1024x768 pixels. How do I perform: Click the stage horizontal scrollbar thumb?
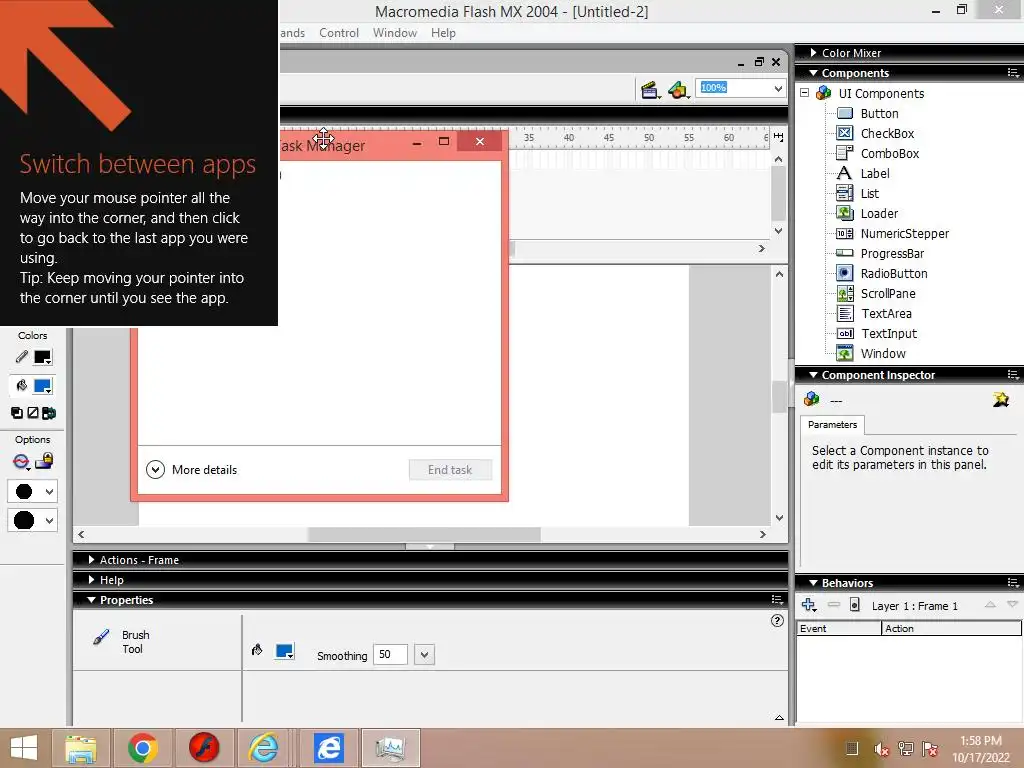[x=424, y=534]
